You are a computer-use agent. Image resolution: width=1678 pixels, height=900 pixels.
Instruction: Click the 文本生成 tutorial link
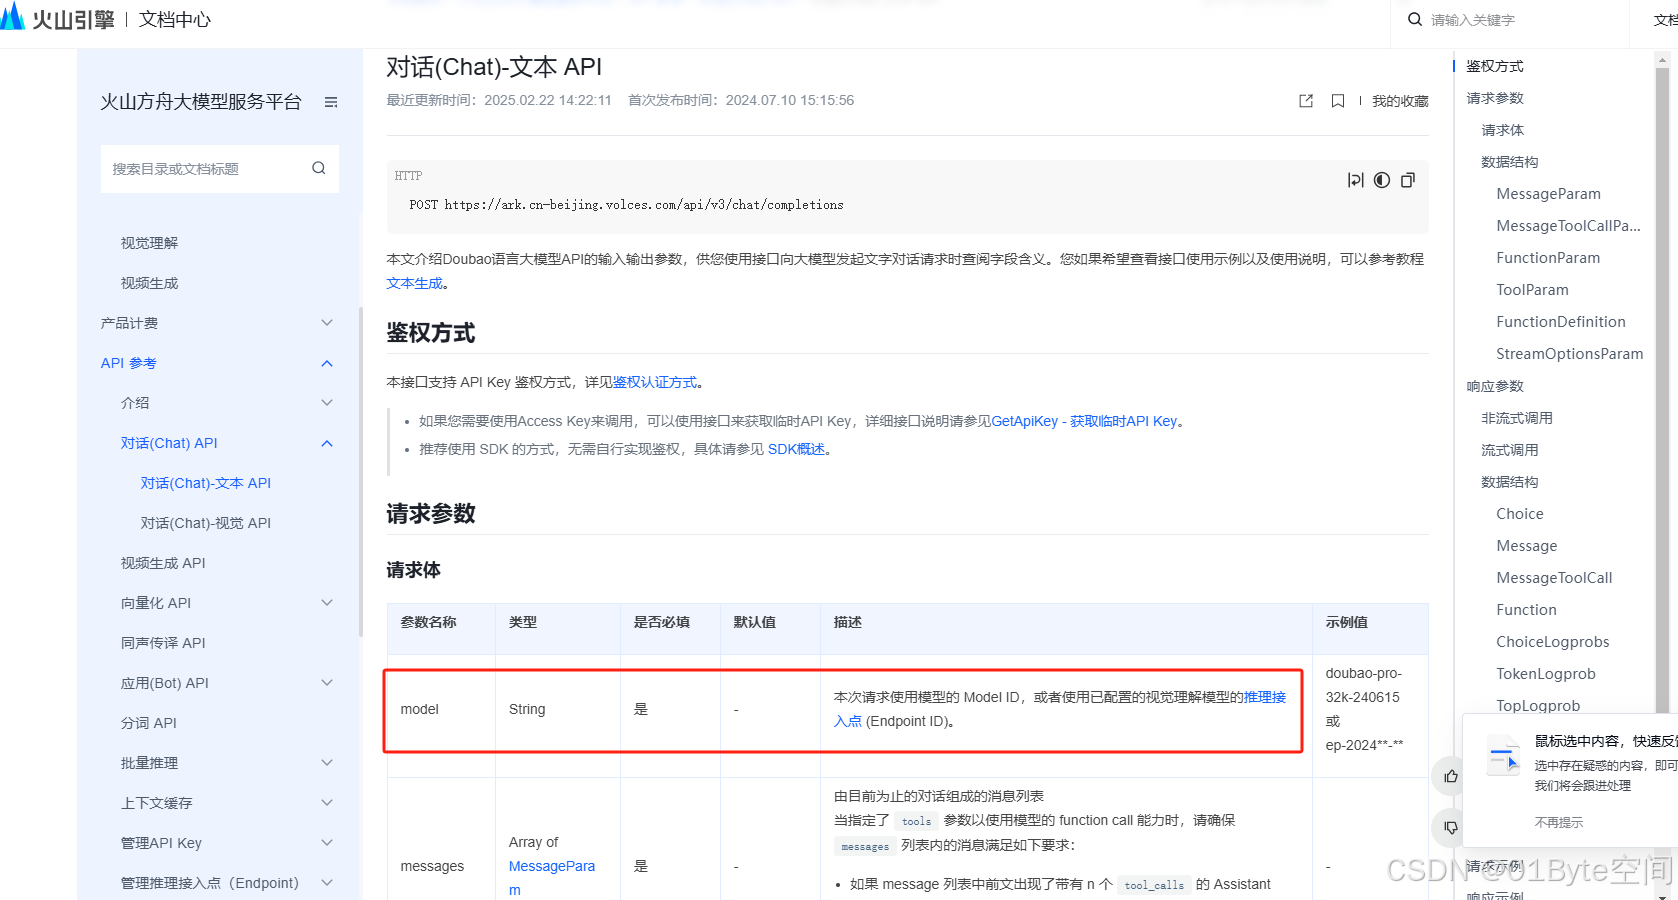click(x=414, y=284)
